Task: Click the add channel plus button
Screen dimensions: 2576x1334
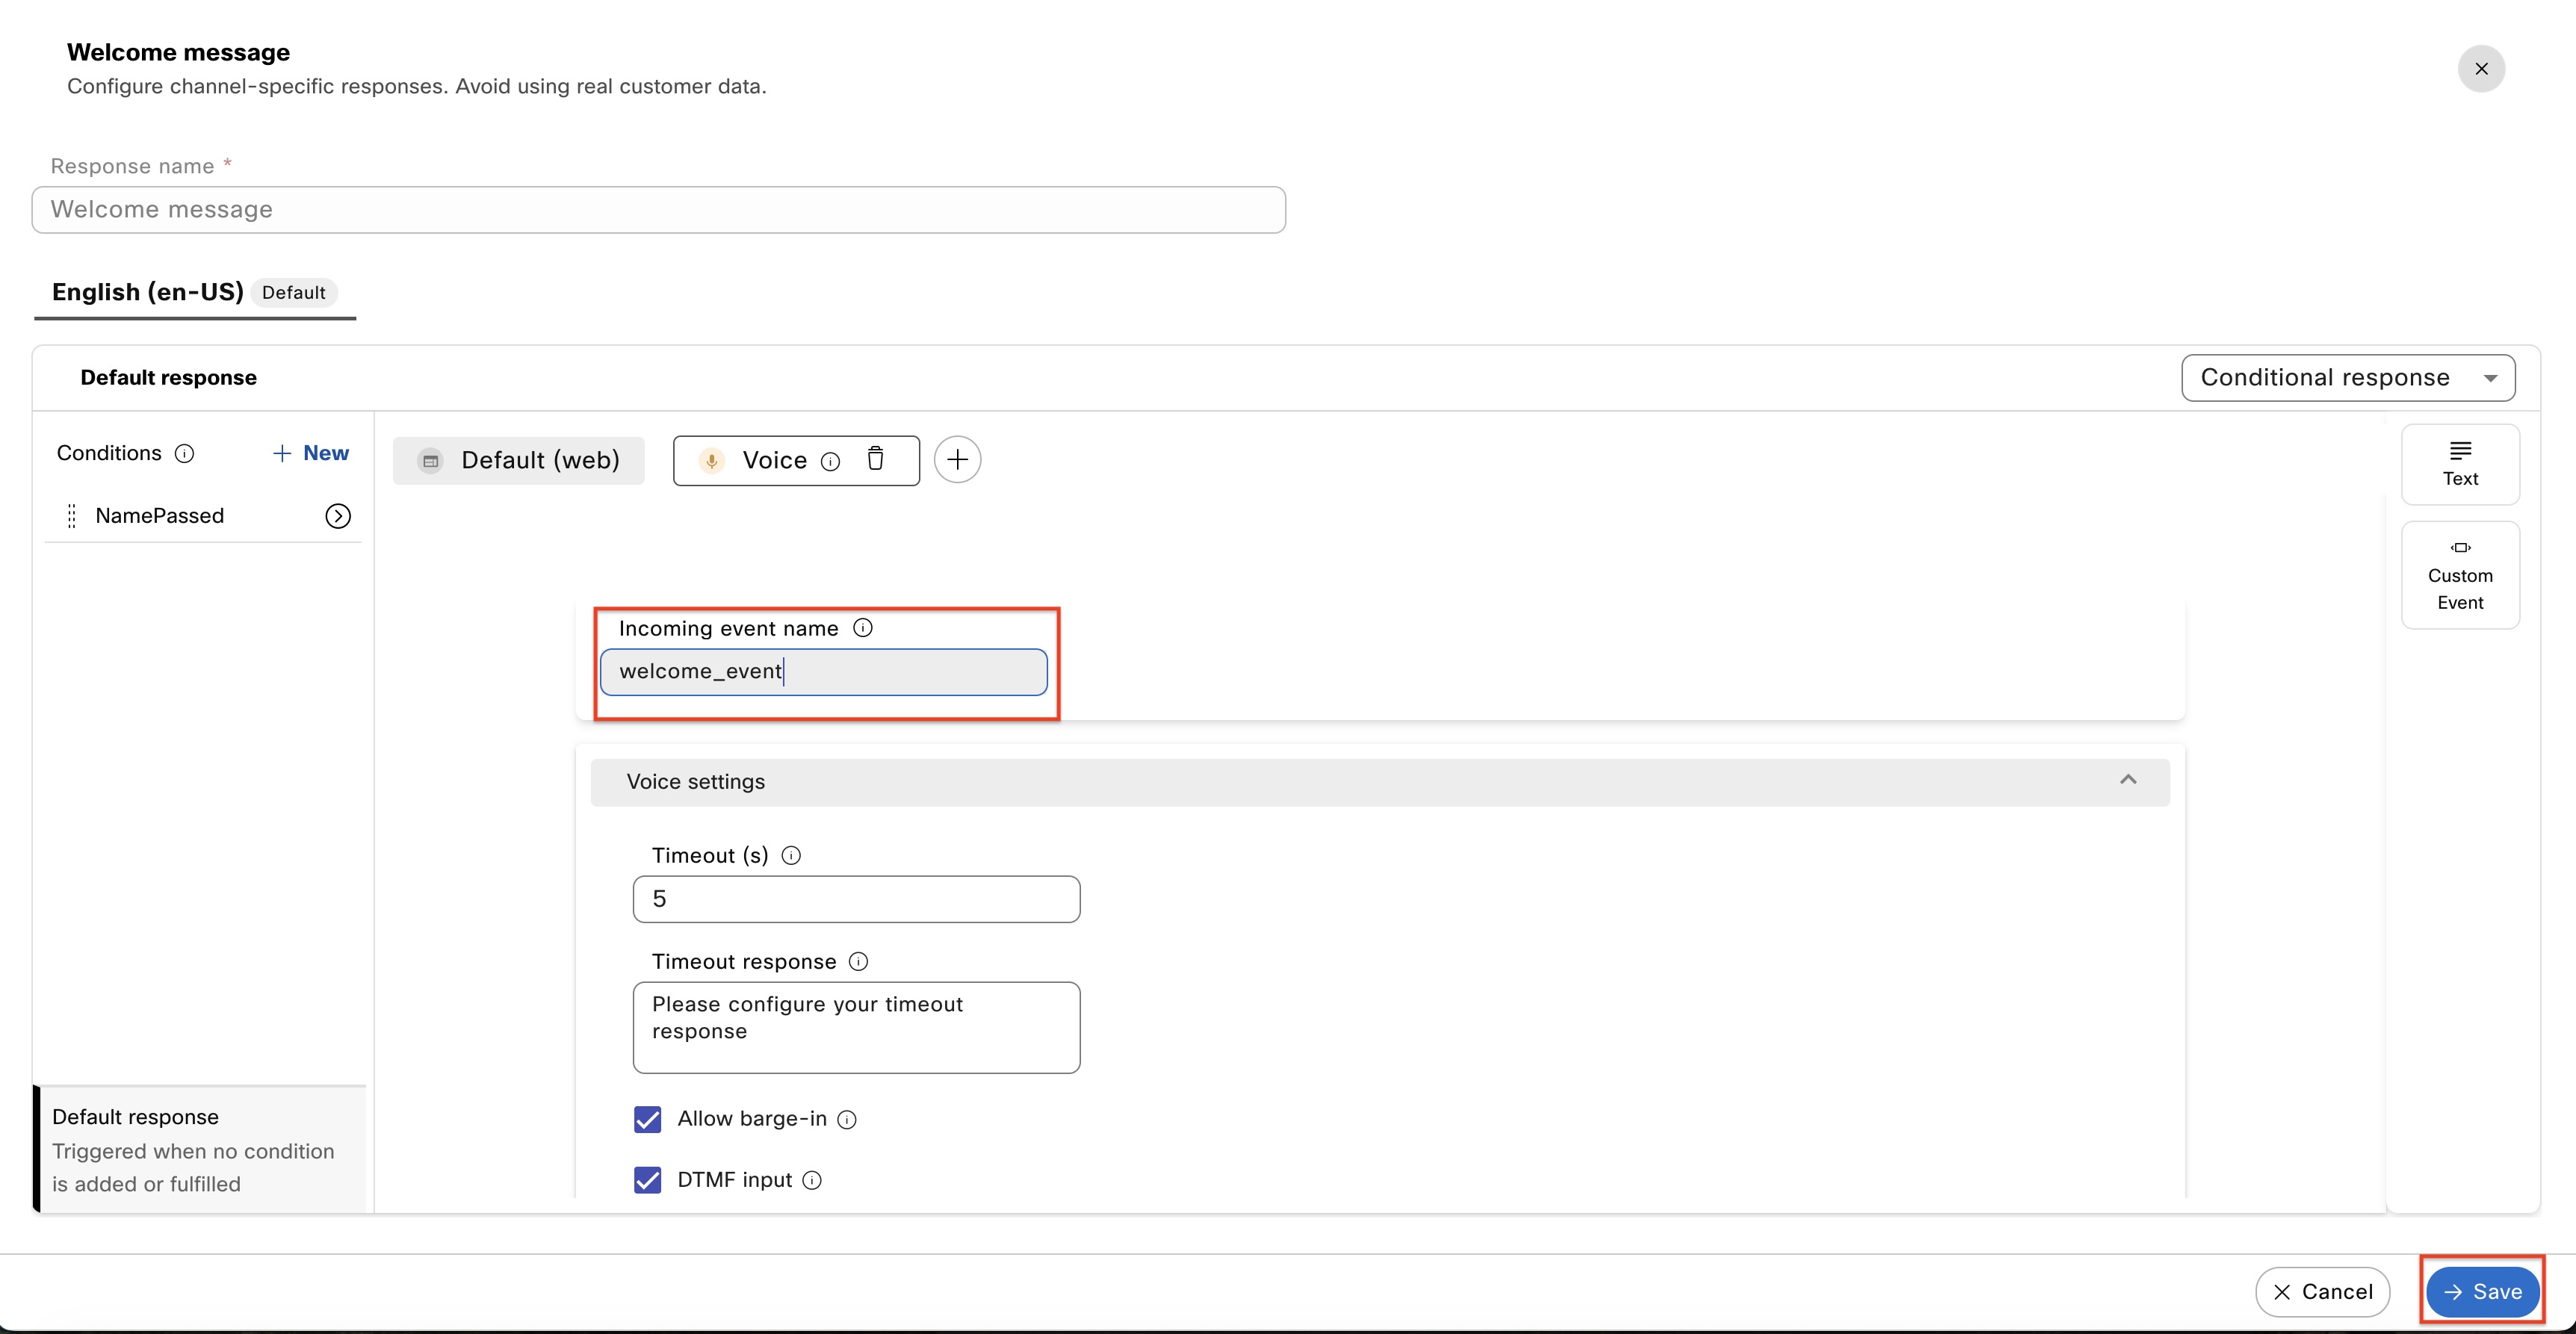Action: (957, 460)
